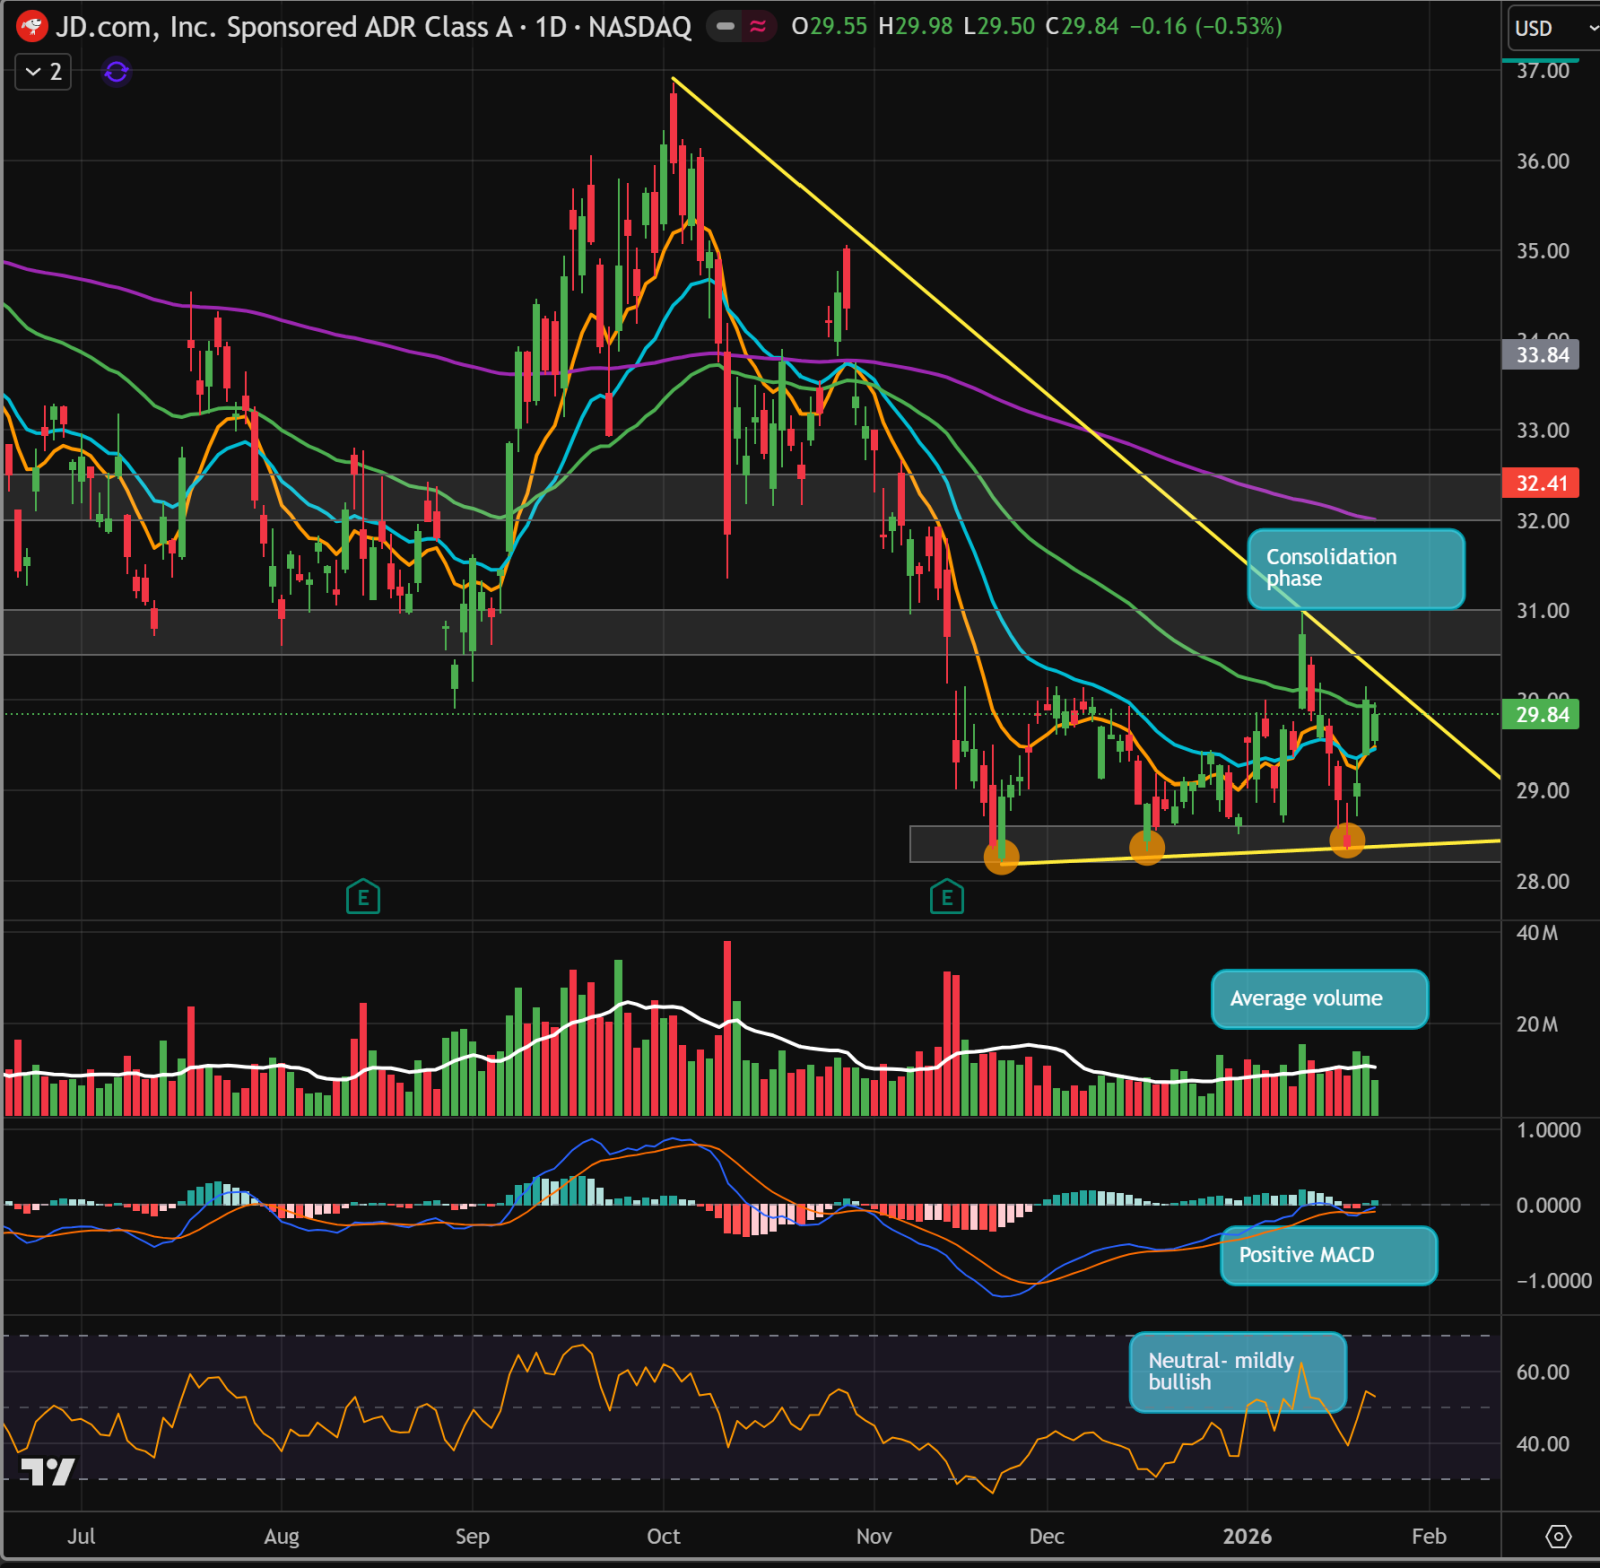The width and height of the screenshot is (1600, 1568).
Task: Click the Dec label on time axis
Action: coord(1047,1536)
